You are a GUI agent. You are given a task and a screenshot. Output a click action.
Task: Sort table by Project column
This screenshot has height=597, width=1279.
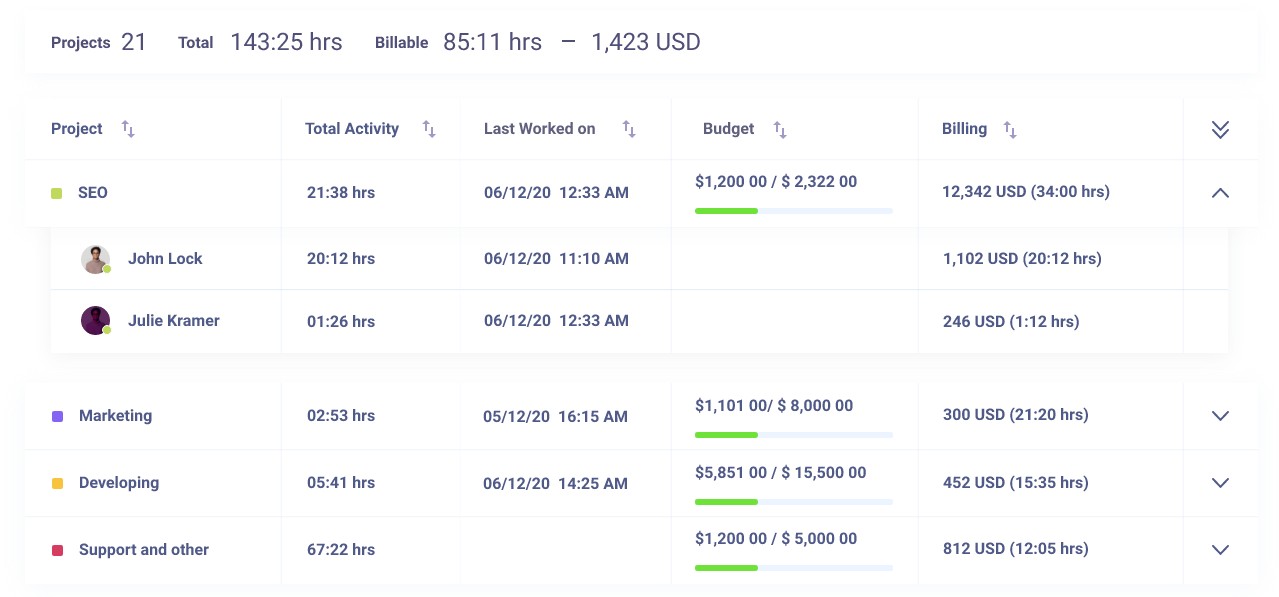click(x=128, y=129)
